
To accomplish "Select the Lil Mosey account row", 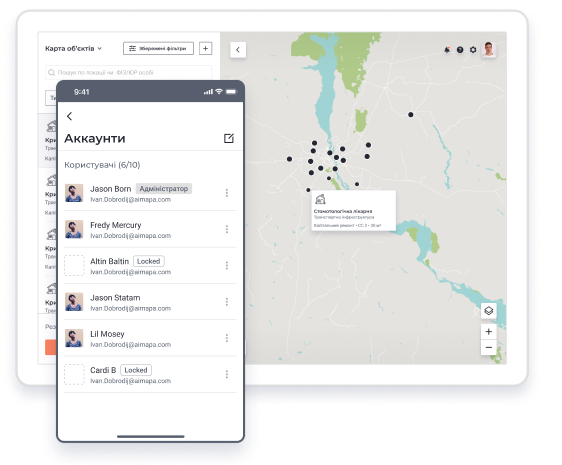I will coord(151,338).
